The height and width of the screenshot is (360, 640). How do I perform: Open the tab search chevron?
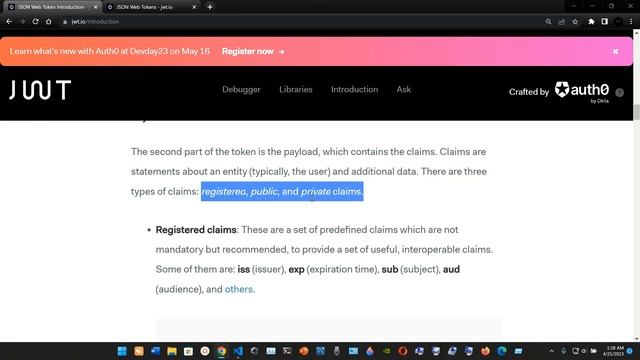pyautogui.click(x=573, y=6)
